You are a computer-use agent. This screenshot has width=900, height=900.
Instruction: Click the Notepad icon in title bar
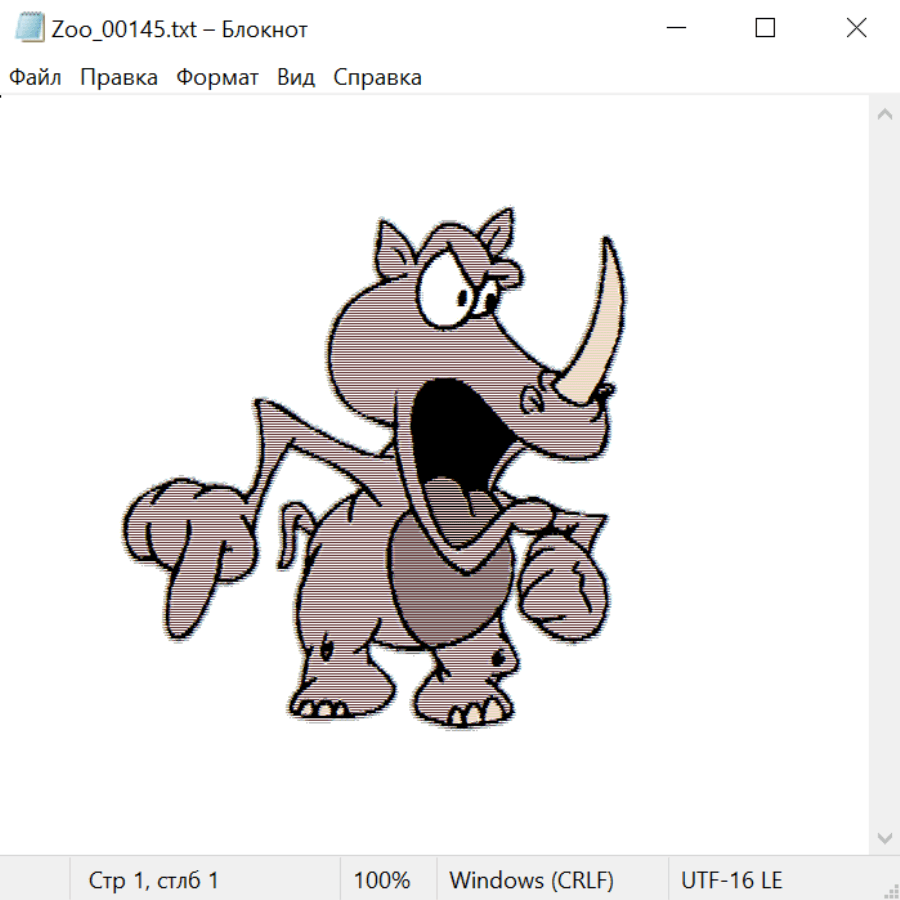(x=30, y=28)
